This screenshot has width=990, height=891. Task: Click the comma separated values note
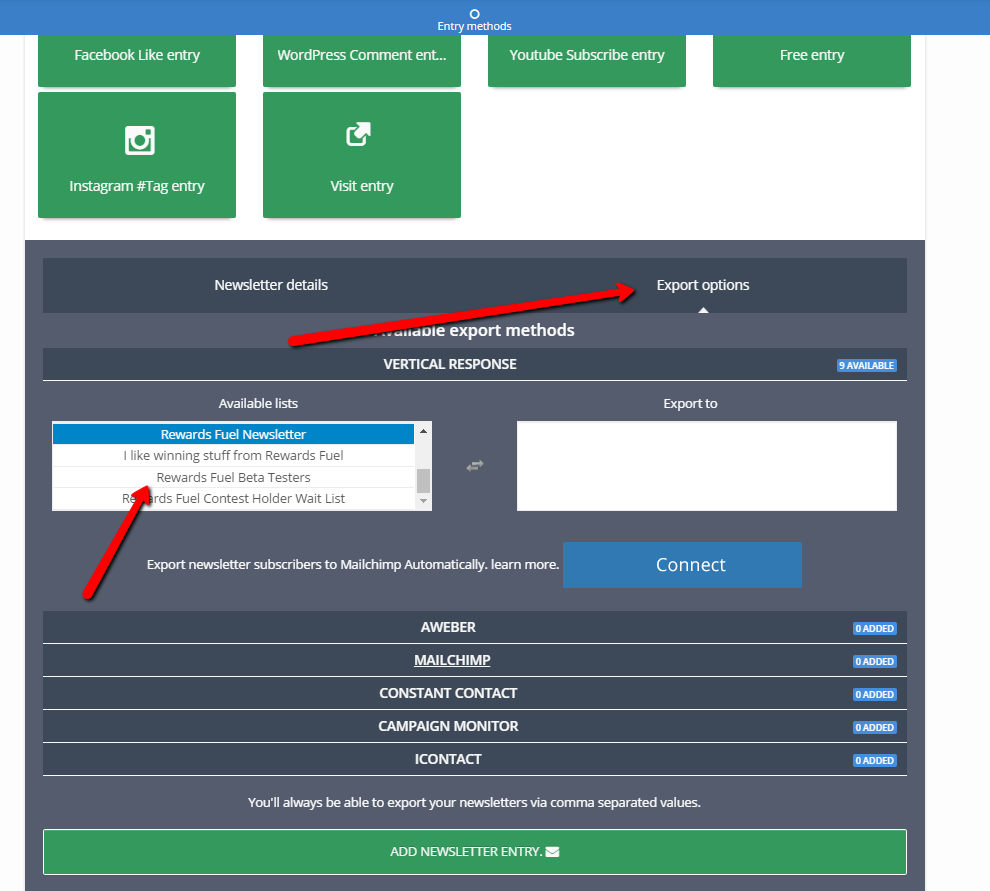[x=474, y=803]
